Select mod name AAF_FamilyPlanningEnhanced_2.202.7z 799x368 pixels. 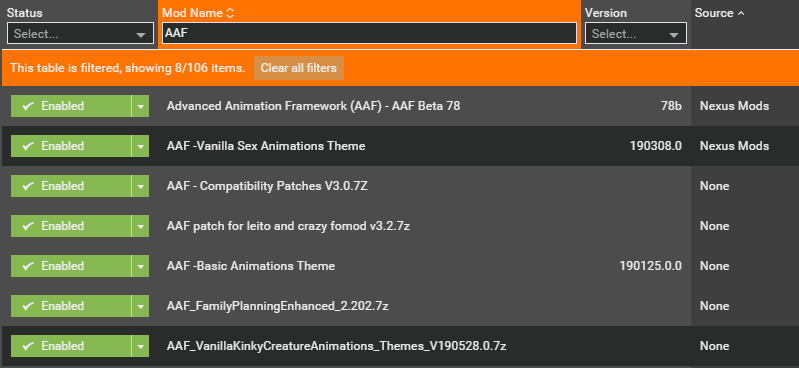click(278, 306)
